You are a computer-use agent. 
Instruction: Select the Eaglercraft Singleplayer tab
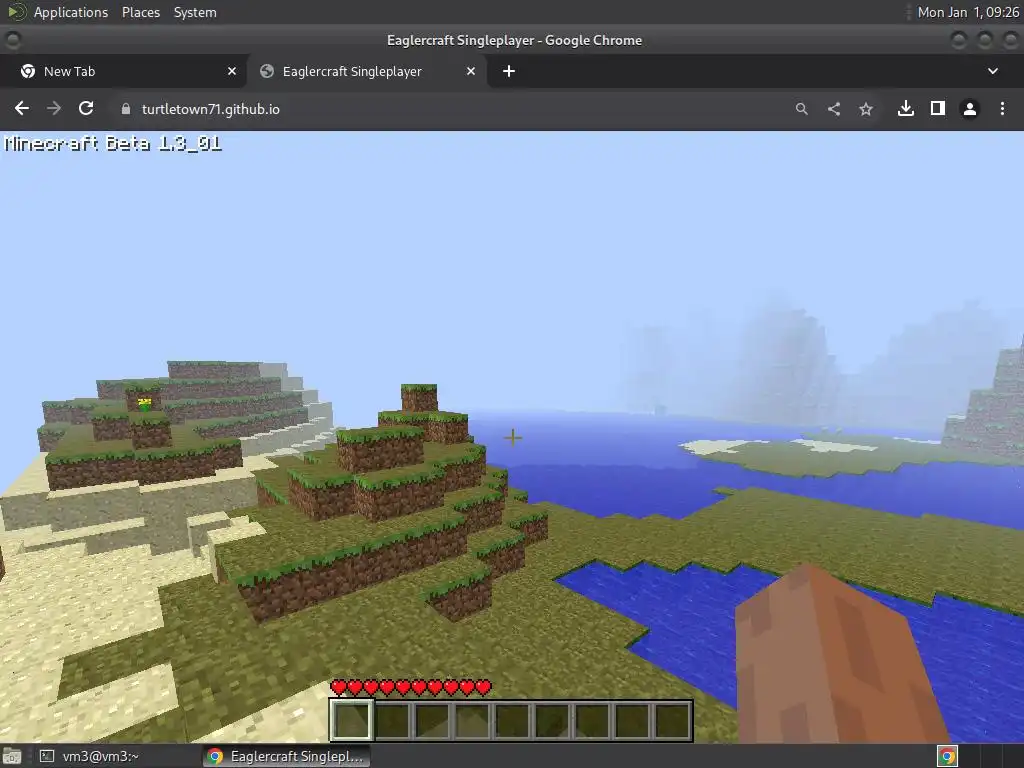(366, 71)
